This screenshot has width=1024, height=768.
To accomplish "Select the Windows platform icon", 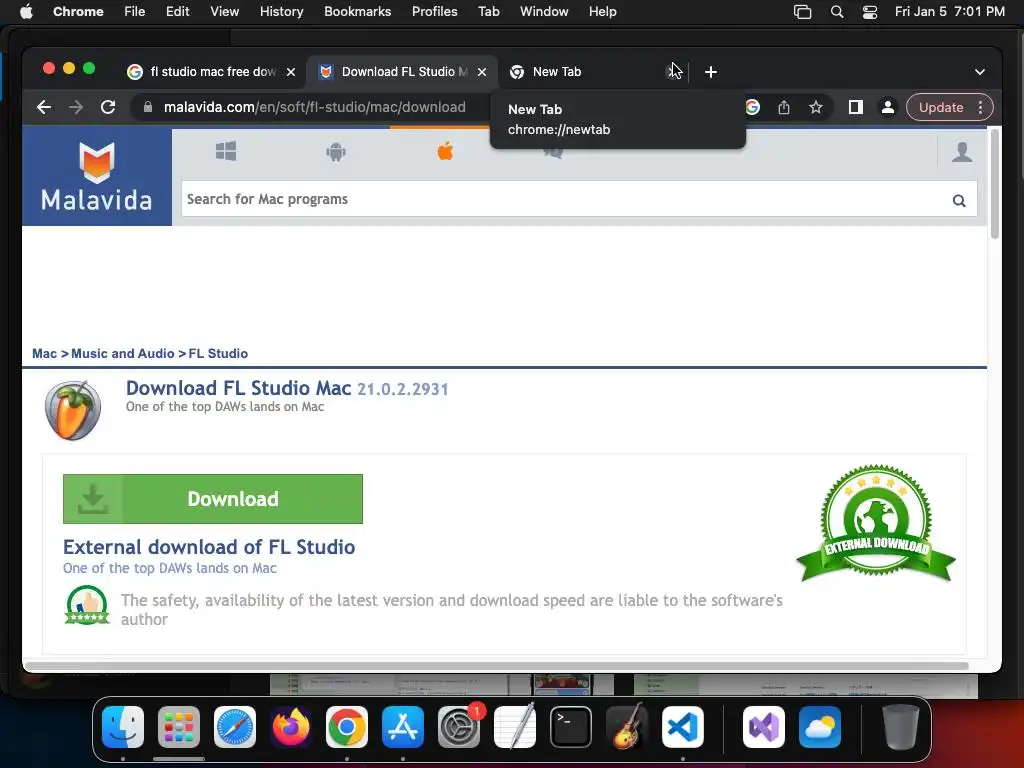I will (x=226, y=152).
